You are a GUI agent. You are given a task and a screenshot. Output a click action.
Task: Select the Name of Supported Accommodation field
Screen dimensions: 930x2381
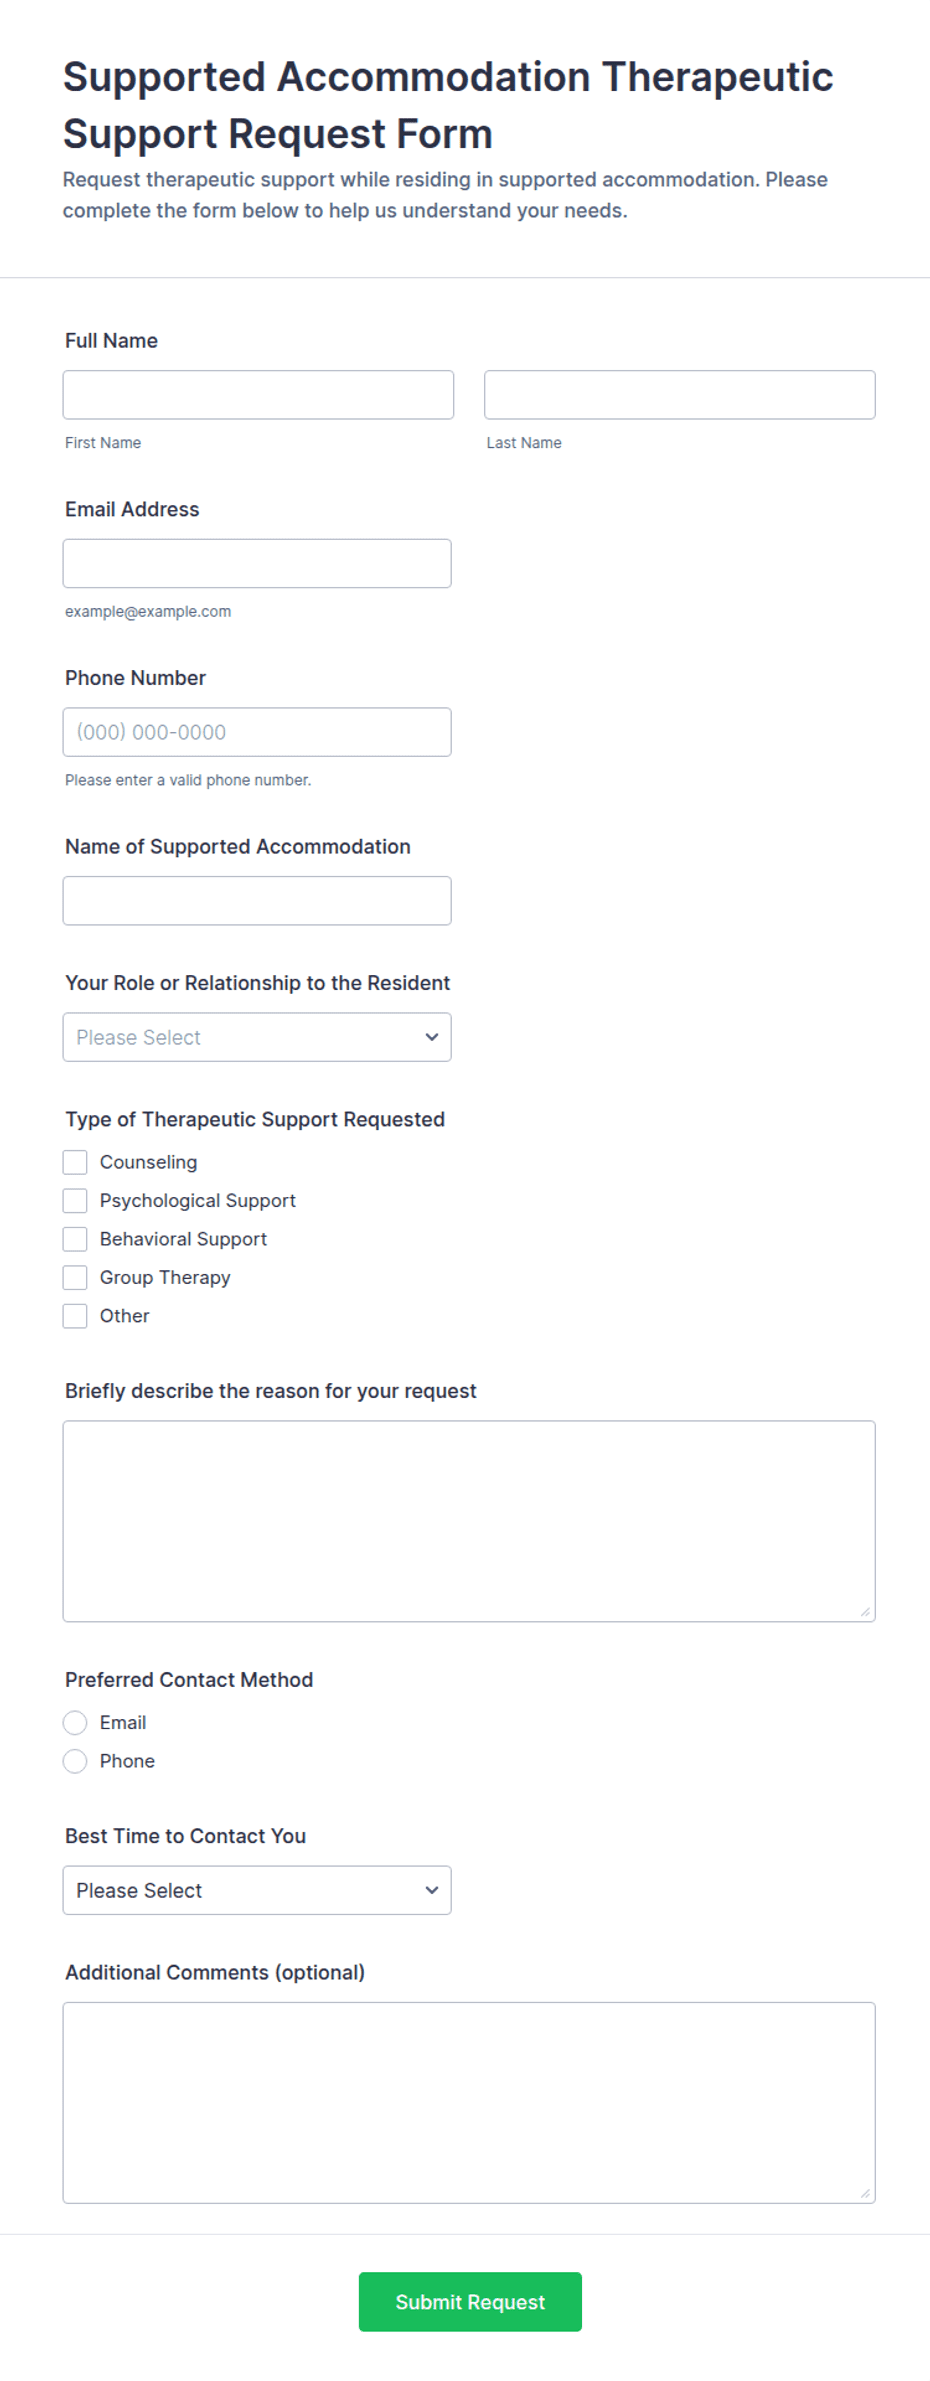click(x=257, y=901)
